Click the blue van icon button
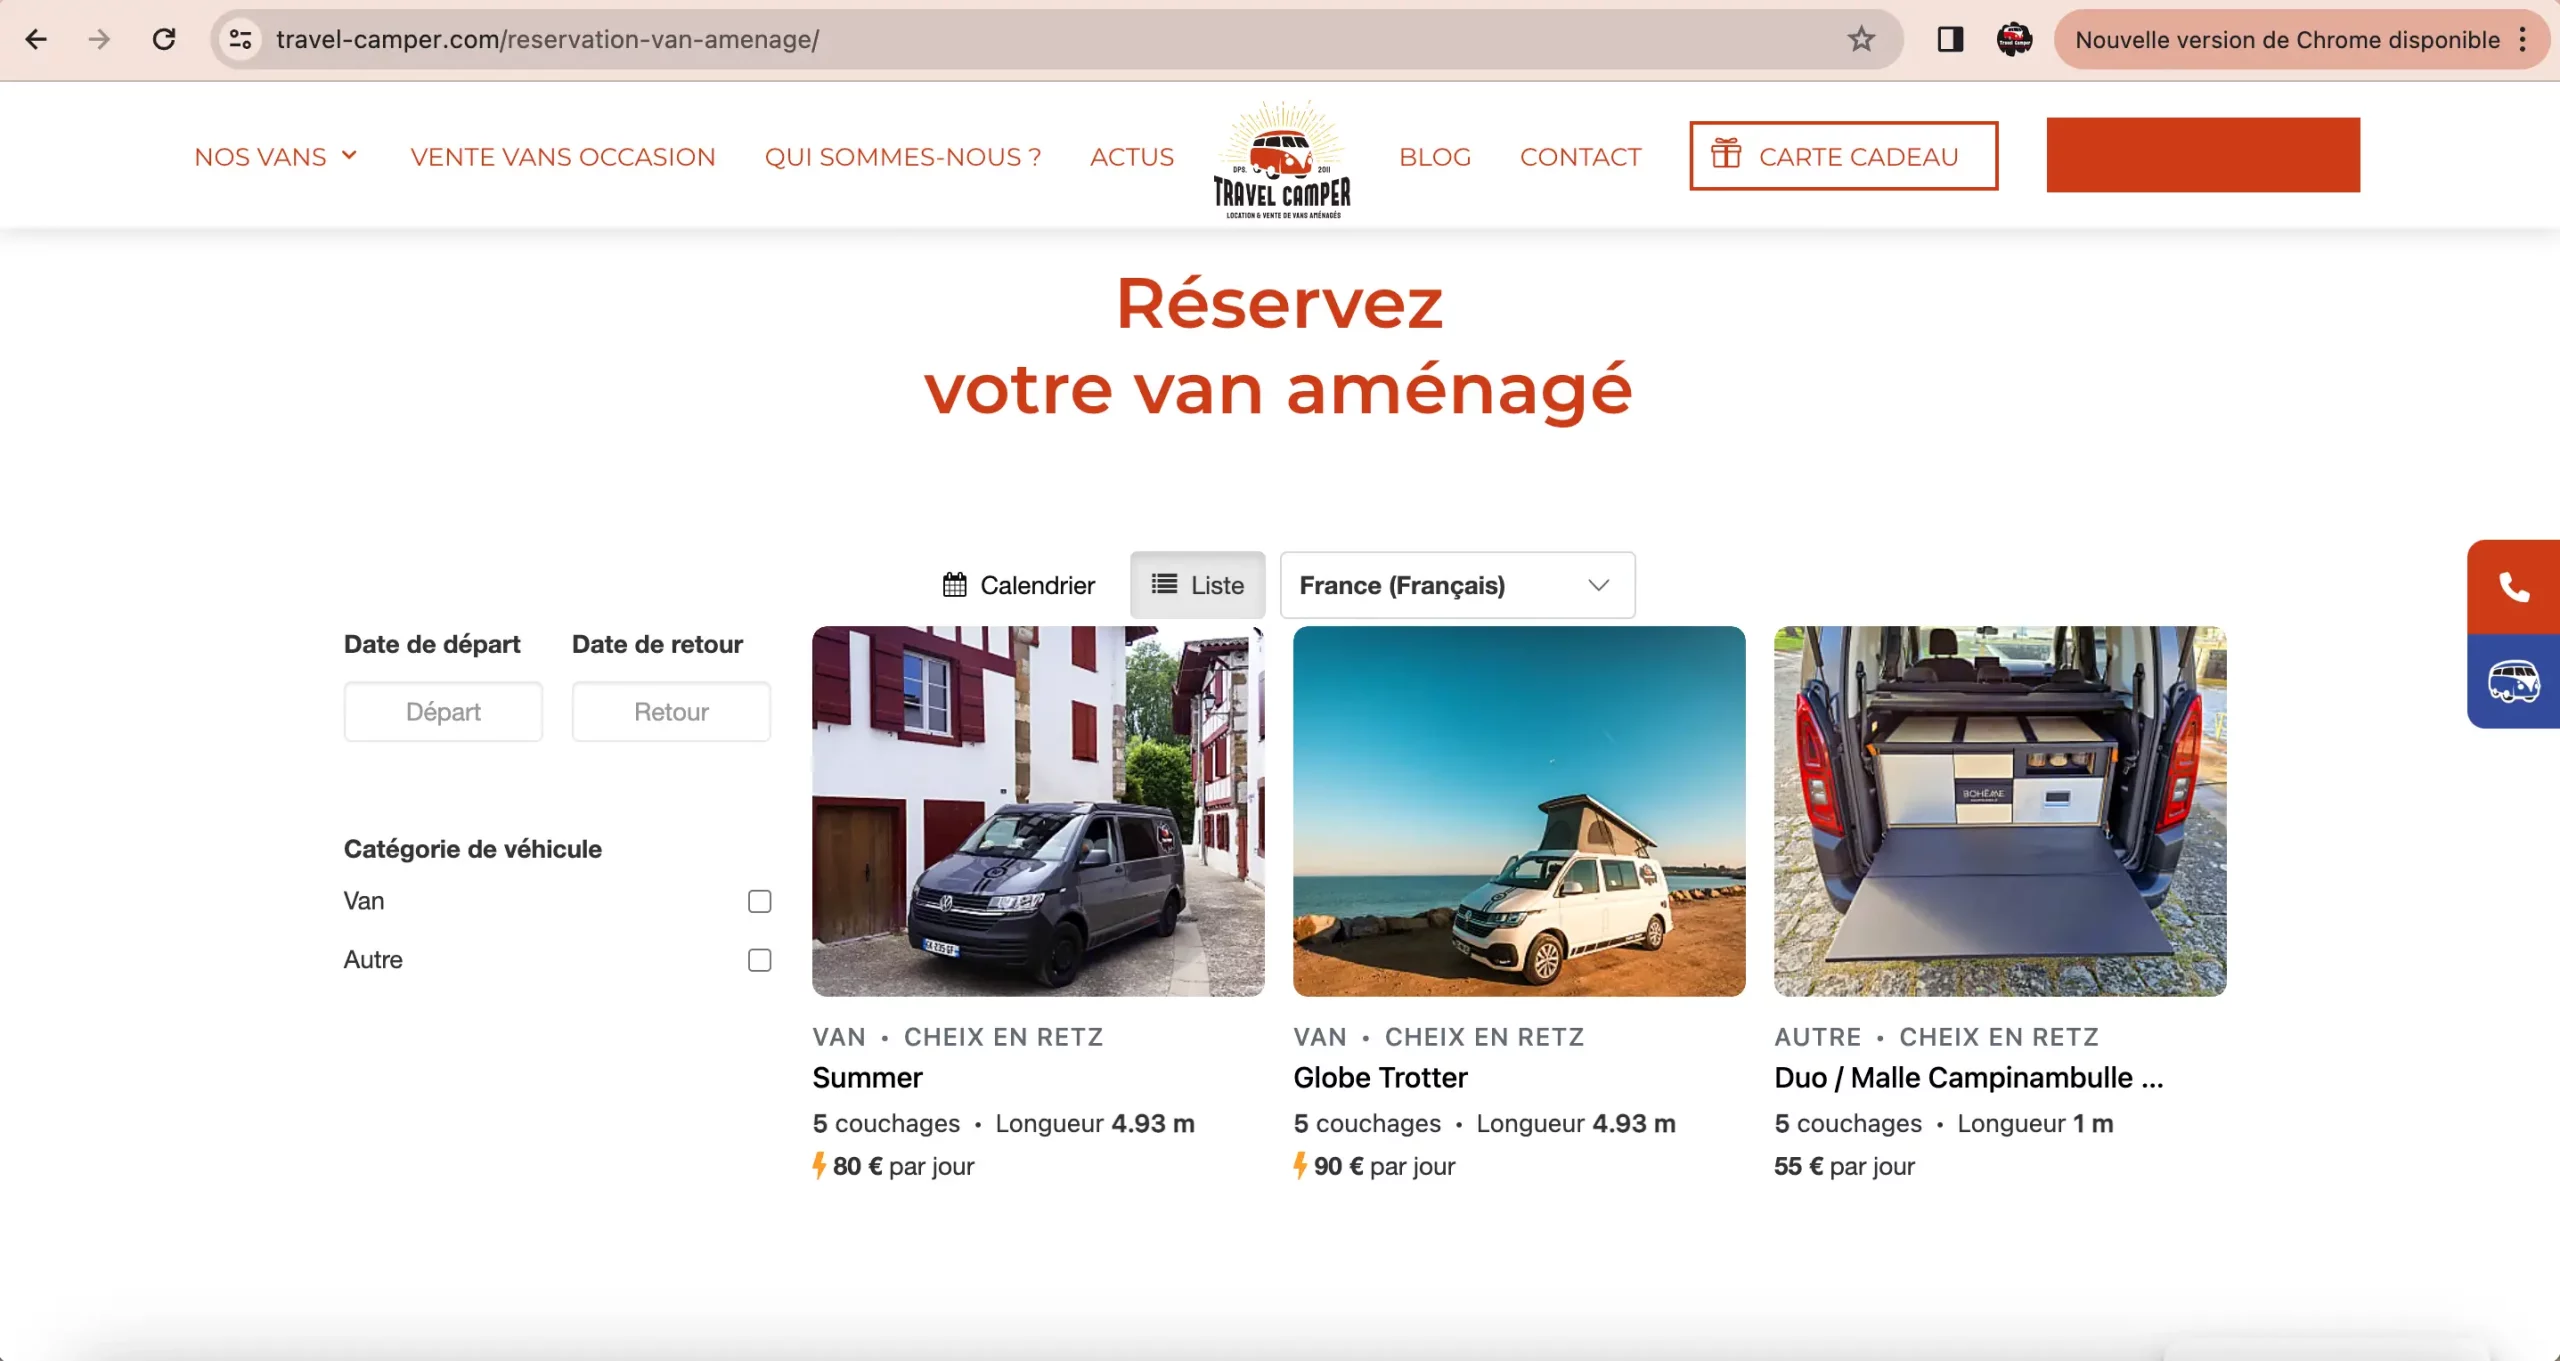 [2513, 682]
